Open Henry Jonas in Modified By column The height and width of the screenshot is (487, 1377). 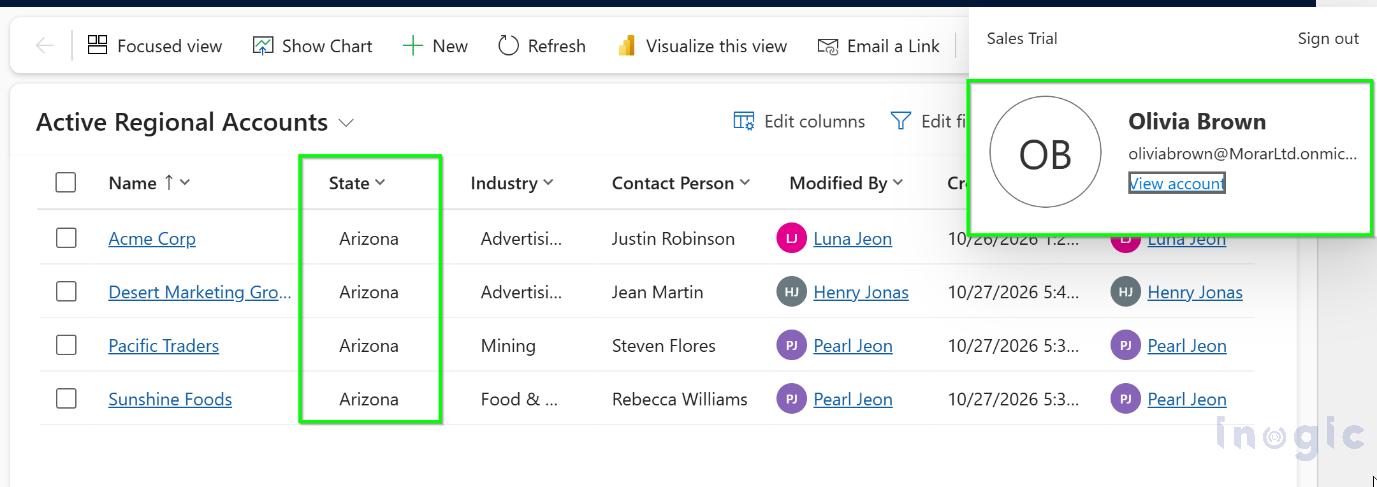click(x=861, y=292)
